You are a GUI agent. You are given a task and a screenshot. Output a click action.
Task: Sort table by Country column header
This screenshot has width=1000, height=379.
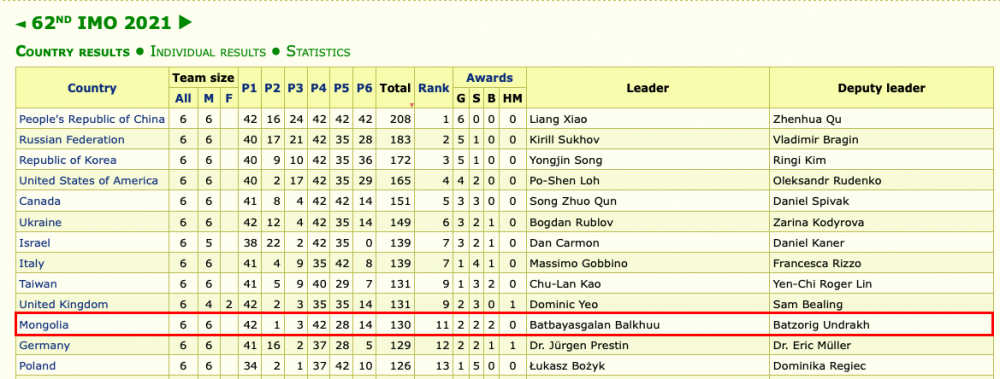click(92, 88)
